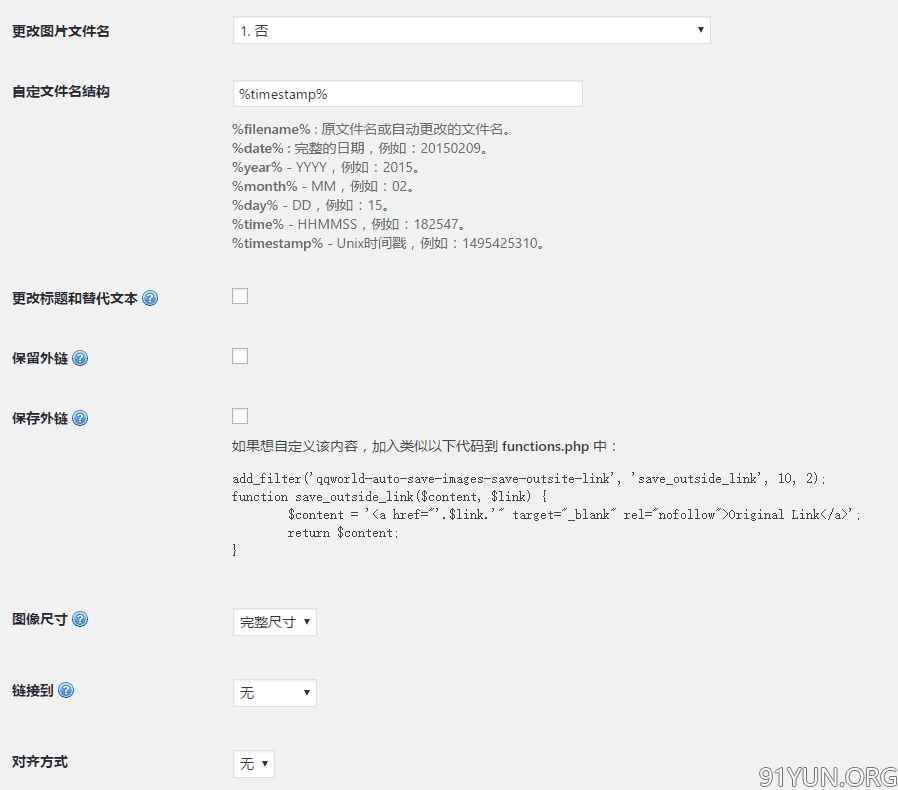Click the 链接到 label text
This screenshot has width=898, height=790.
click(33, 691)
